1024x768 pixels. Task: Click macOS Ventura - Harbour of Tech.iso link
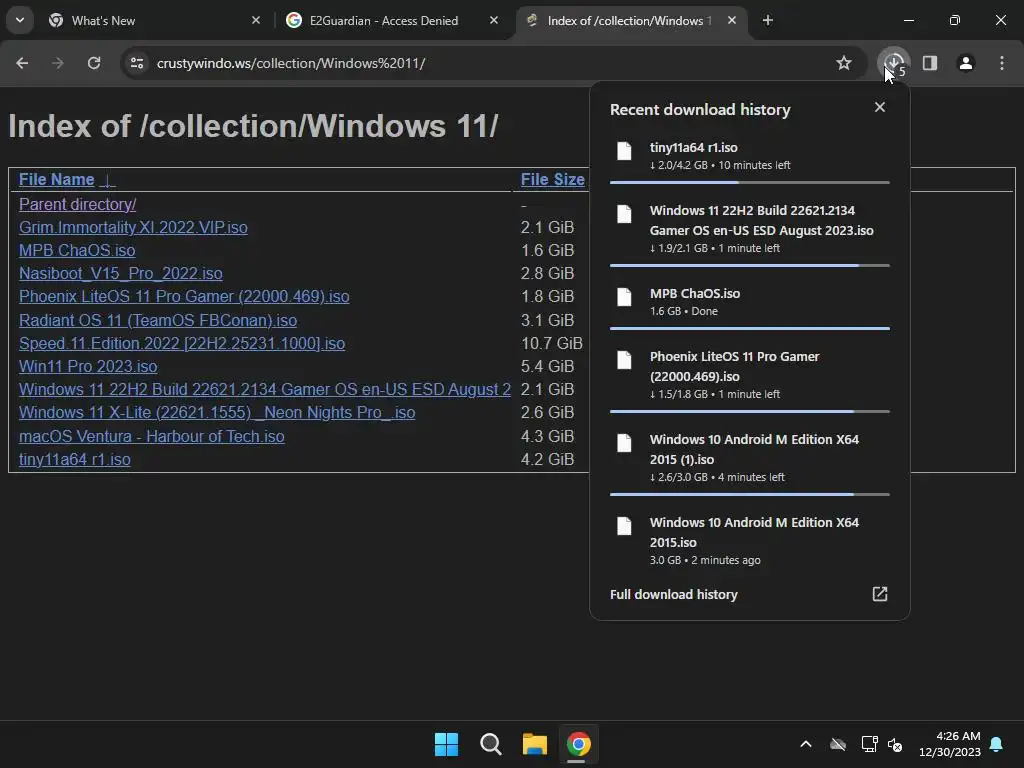(152, 436)
